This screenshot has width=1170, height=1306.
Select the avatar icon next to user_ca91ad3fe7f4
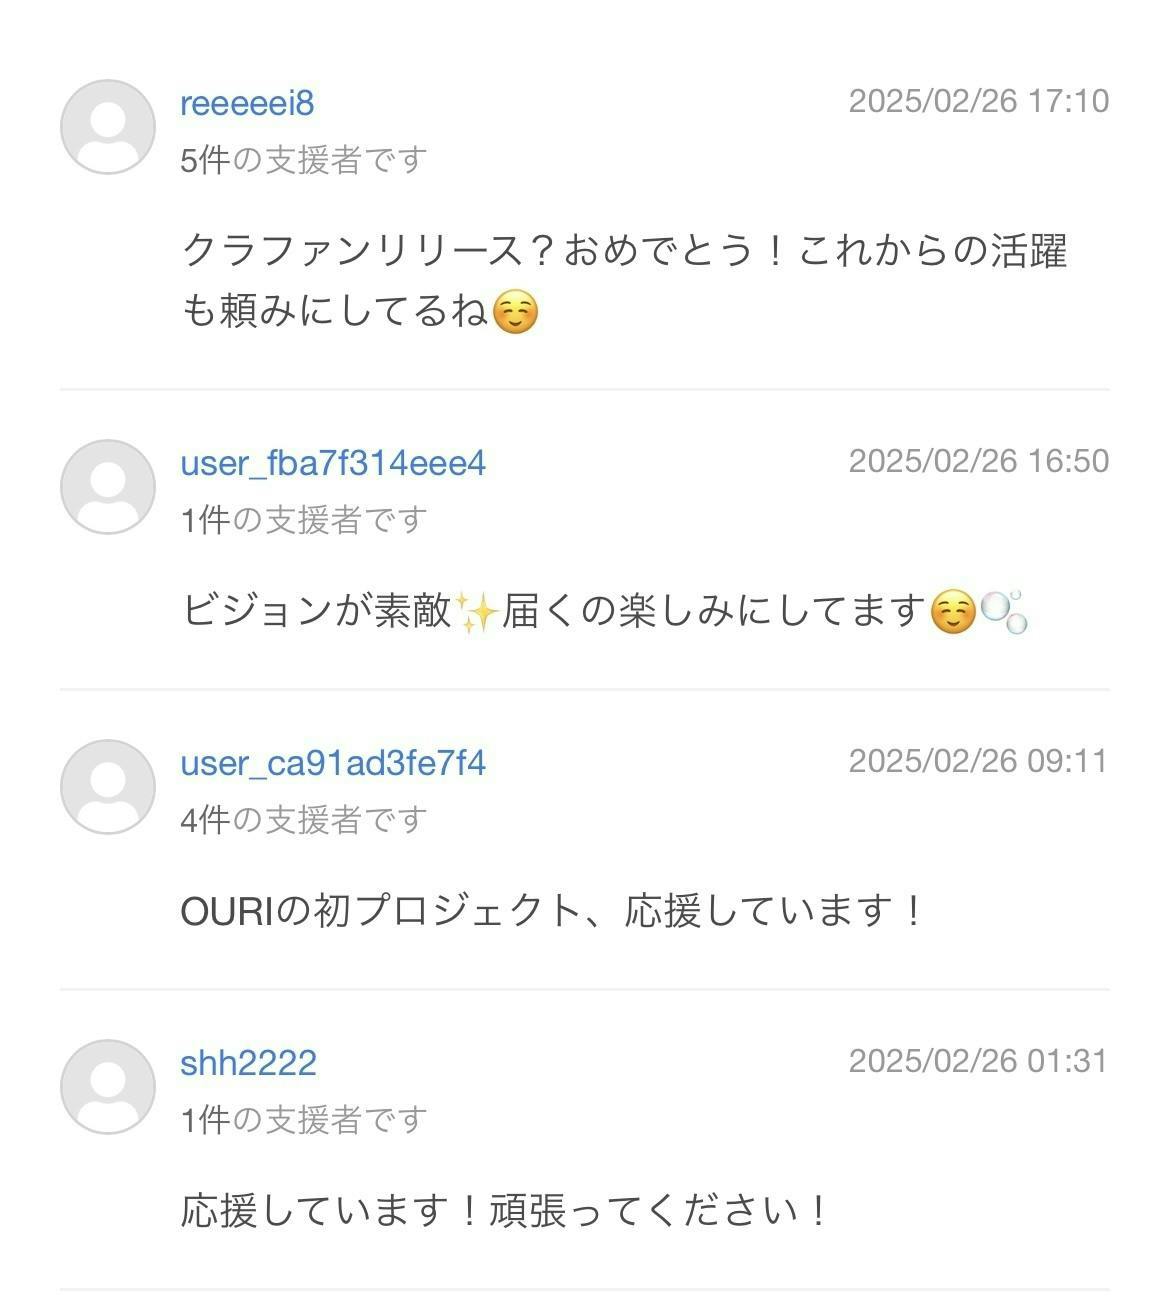[107, 787]
